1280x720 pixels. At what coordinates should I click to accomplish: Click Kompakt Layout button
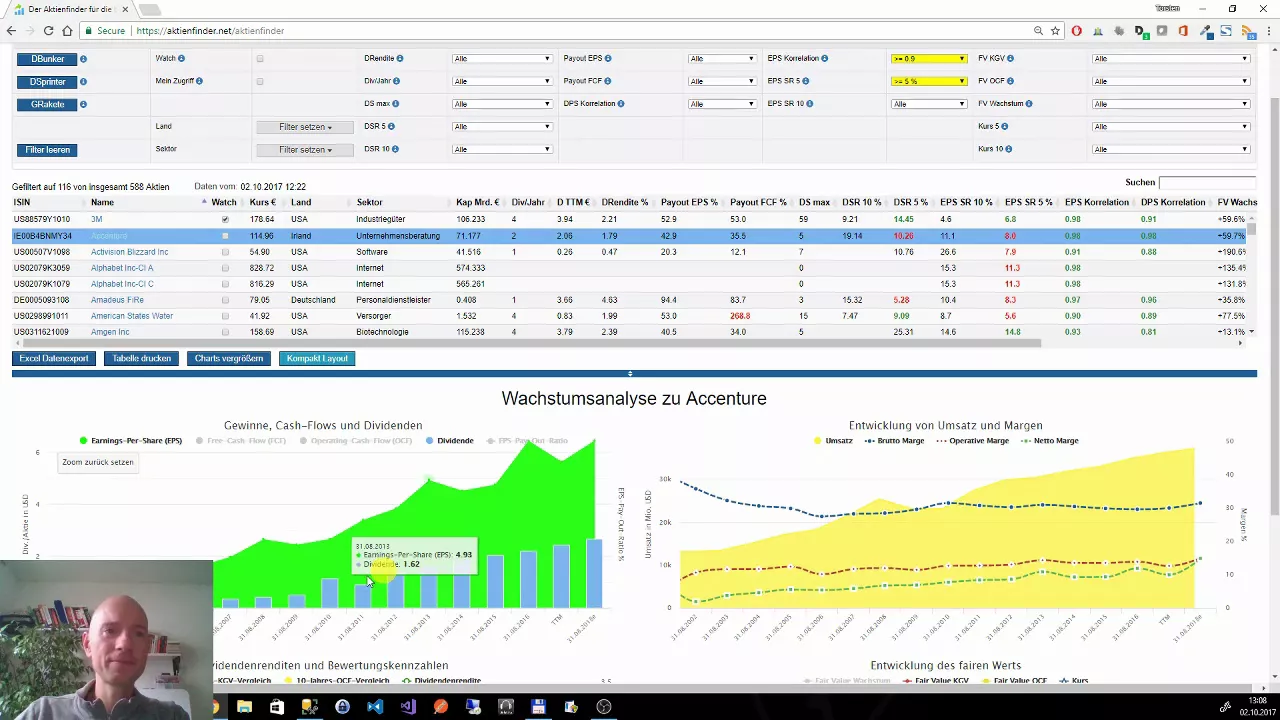pyautogui.click(x=318, y=358)
